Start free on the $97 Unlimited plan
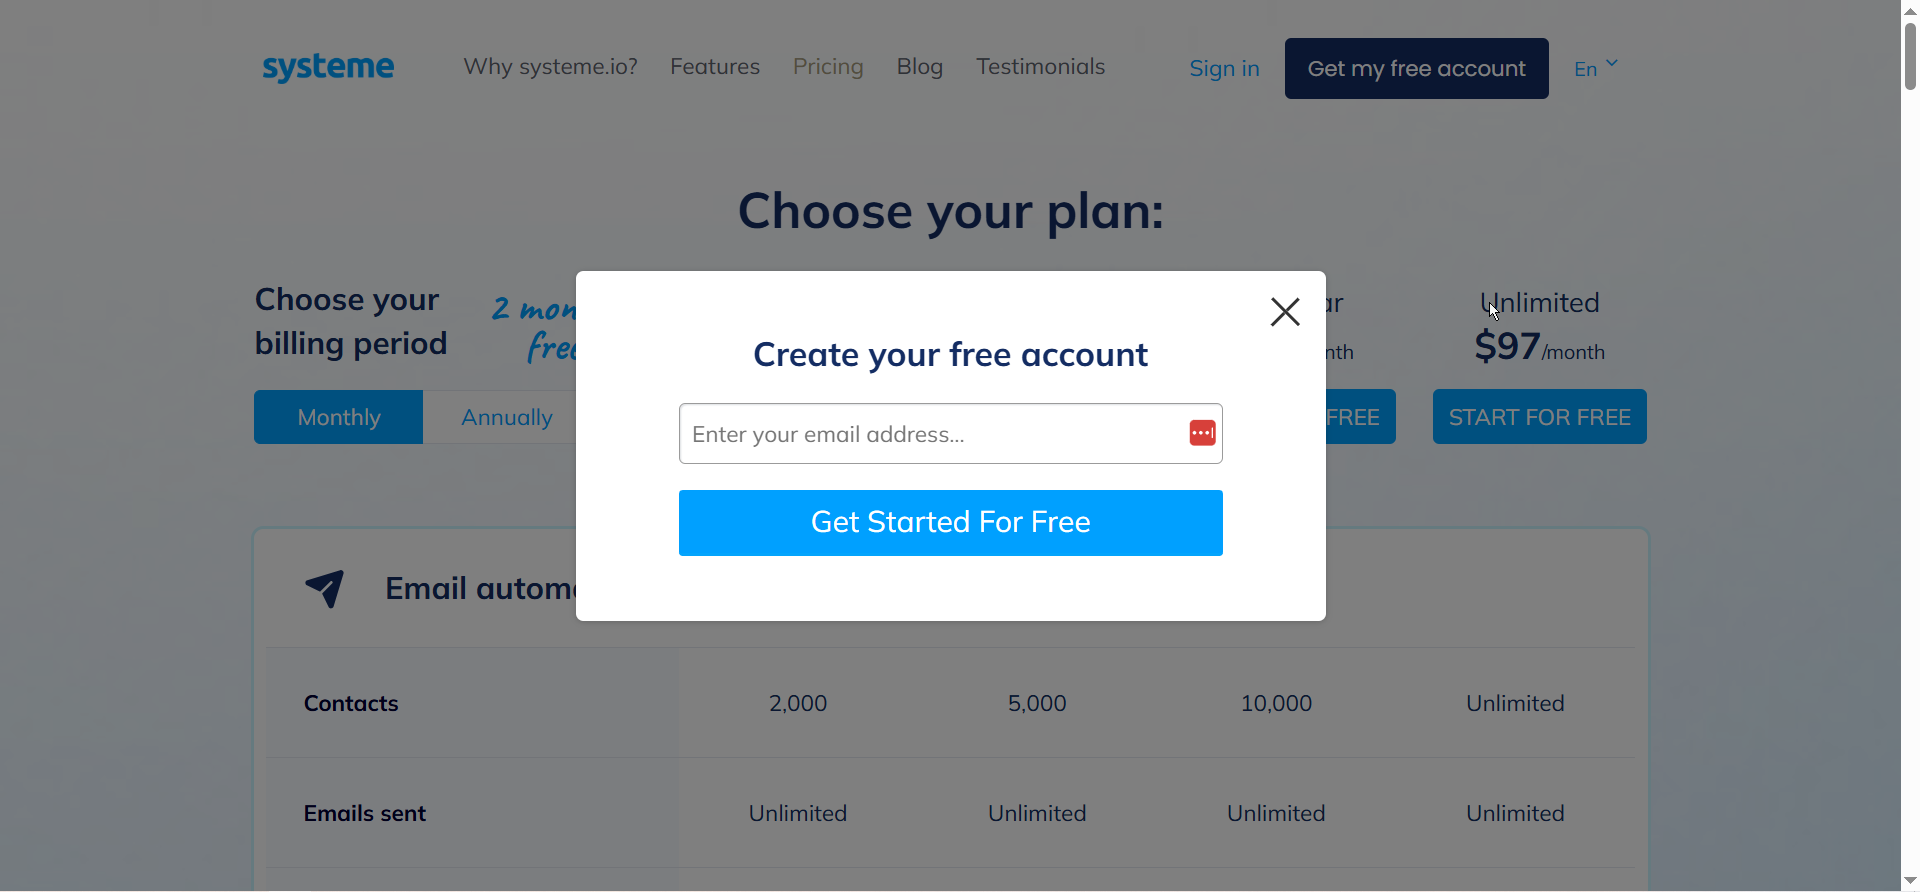 coord(1539,416)
